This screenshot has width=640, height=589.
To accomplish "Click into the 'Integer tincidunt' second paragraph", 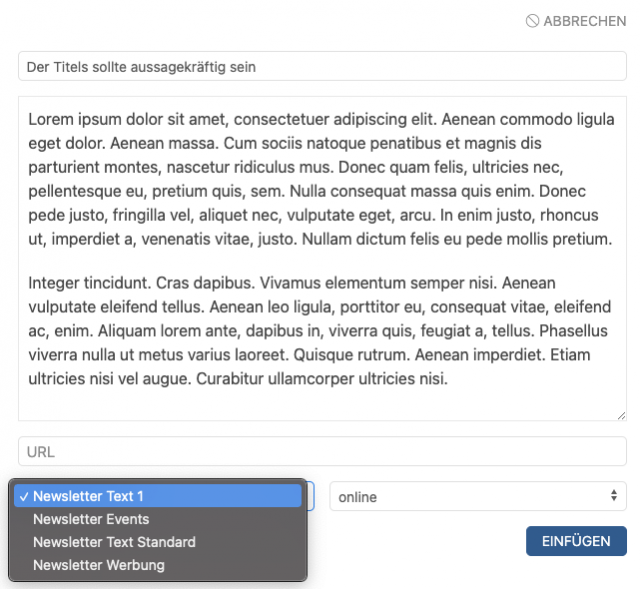I will (320, 331).
